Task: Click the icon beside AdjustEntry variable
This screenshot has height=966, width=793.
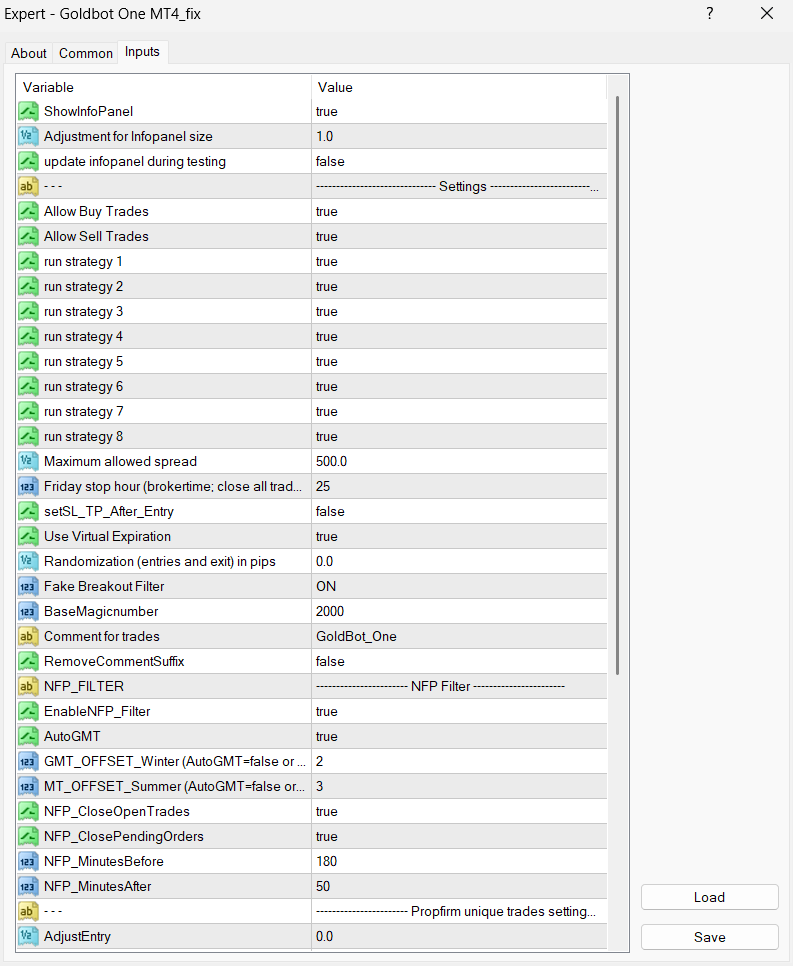Action: pos(28,936)
